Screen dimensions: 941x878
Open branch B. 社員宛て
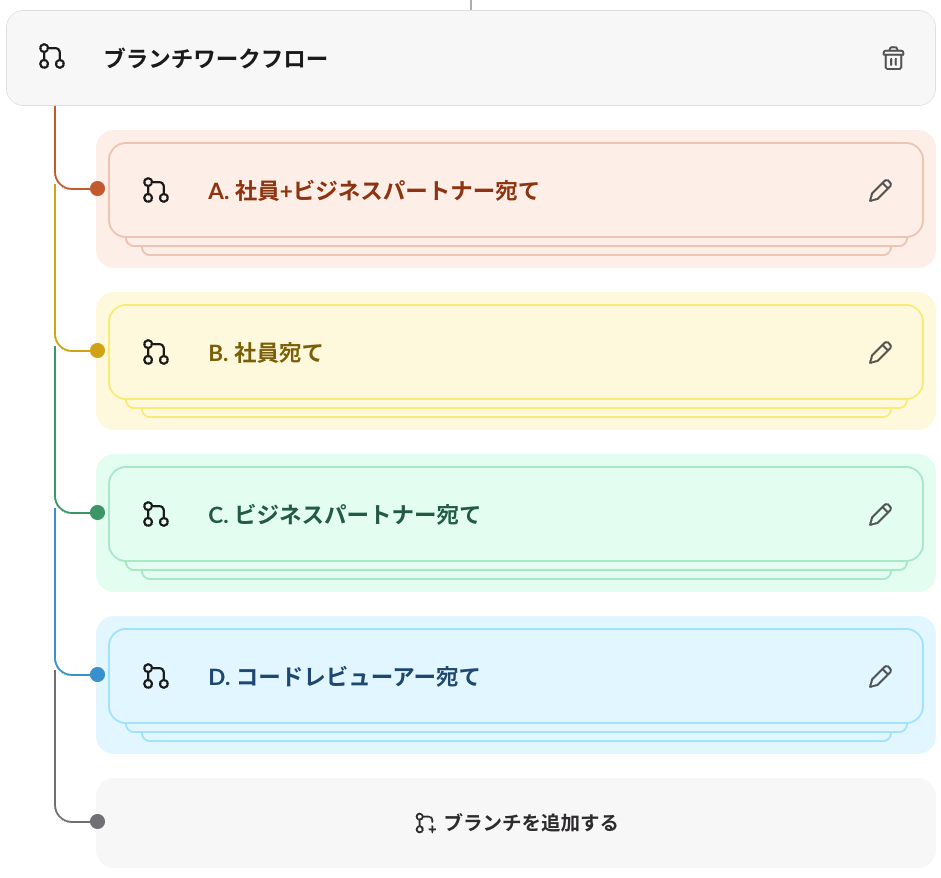[x=265, y=352]
